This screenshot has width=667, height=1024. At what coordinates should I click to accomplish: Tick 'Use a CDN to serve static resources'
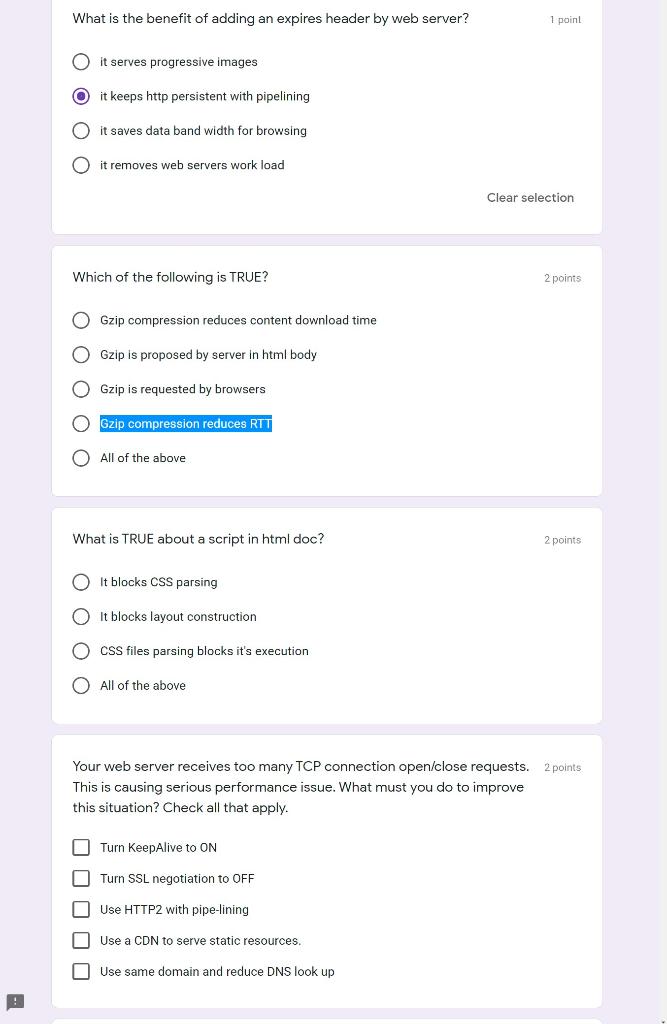pos(81,940)
